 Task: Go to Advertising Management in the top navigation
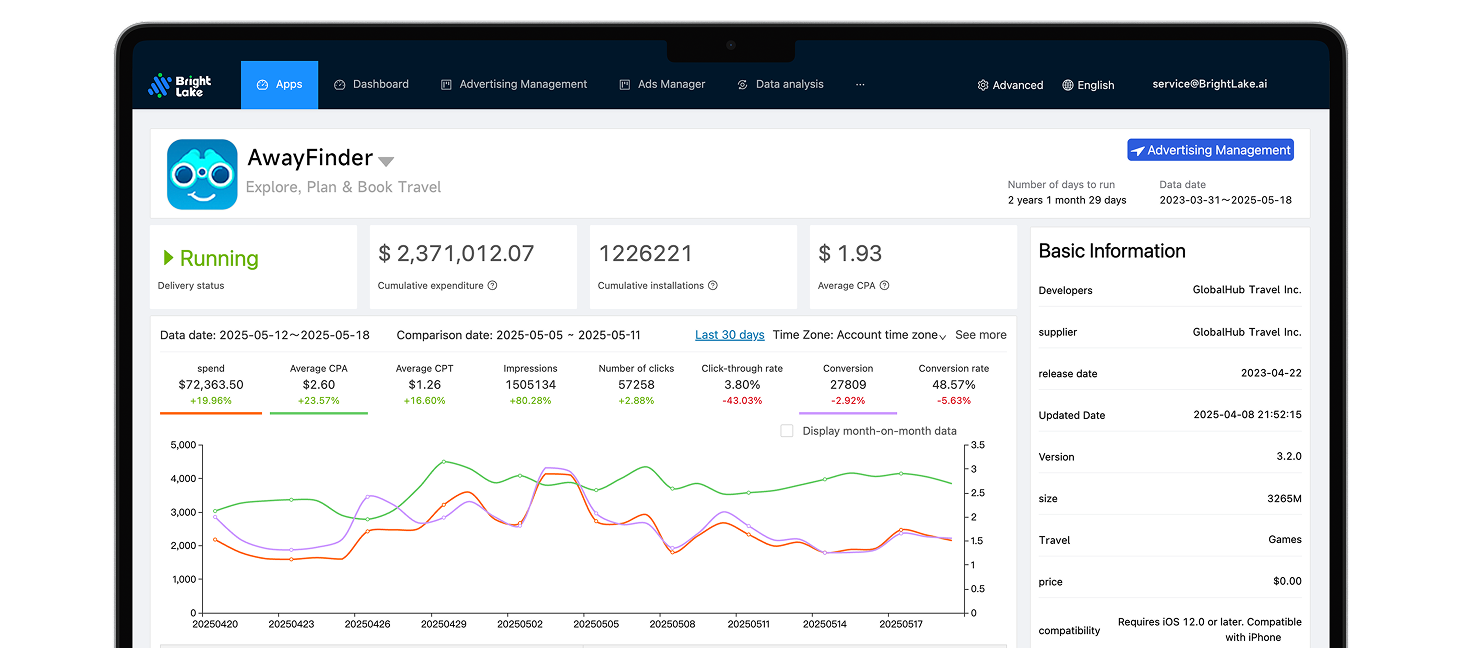(514, 85)
